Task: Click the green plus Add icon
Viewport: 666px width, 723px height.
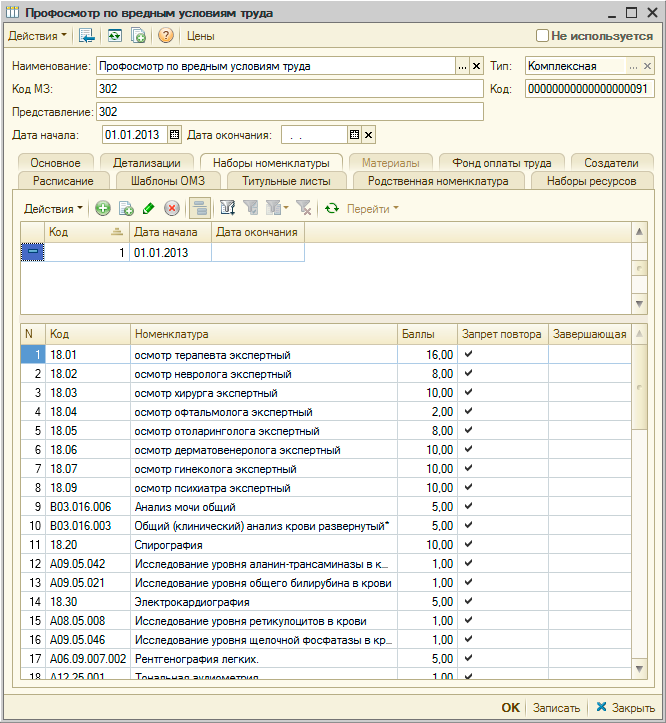Action: tap(103, 208)
